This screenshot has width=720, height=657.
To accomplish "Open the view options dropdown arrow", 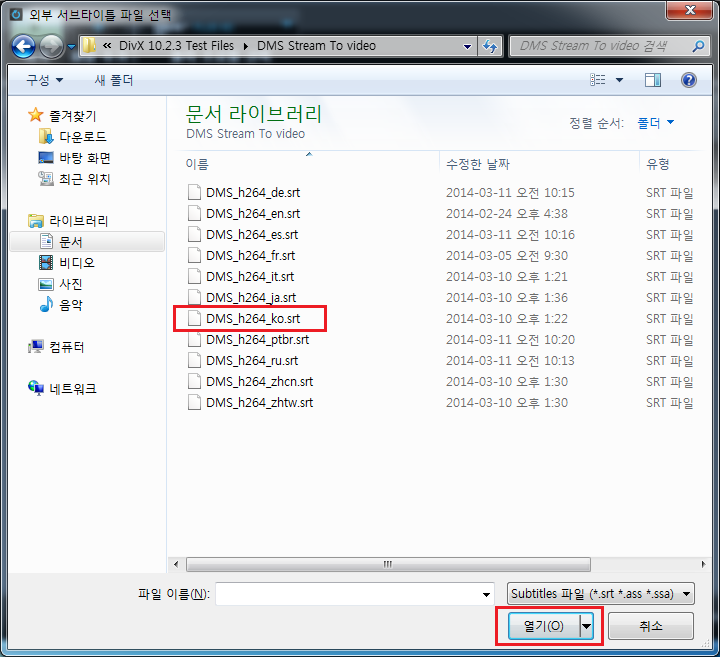I will pyautogui.click(x=619, y=80).
